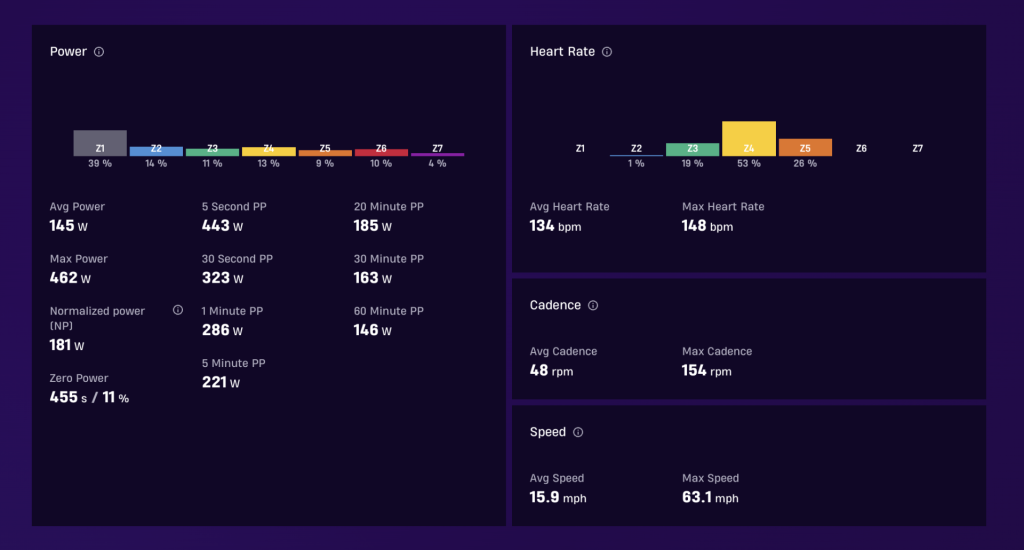Select the orange Z5 power zone bar
The image size is (1024, 550).
point(325,153)
